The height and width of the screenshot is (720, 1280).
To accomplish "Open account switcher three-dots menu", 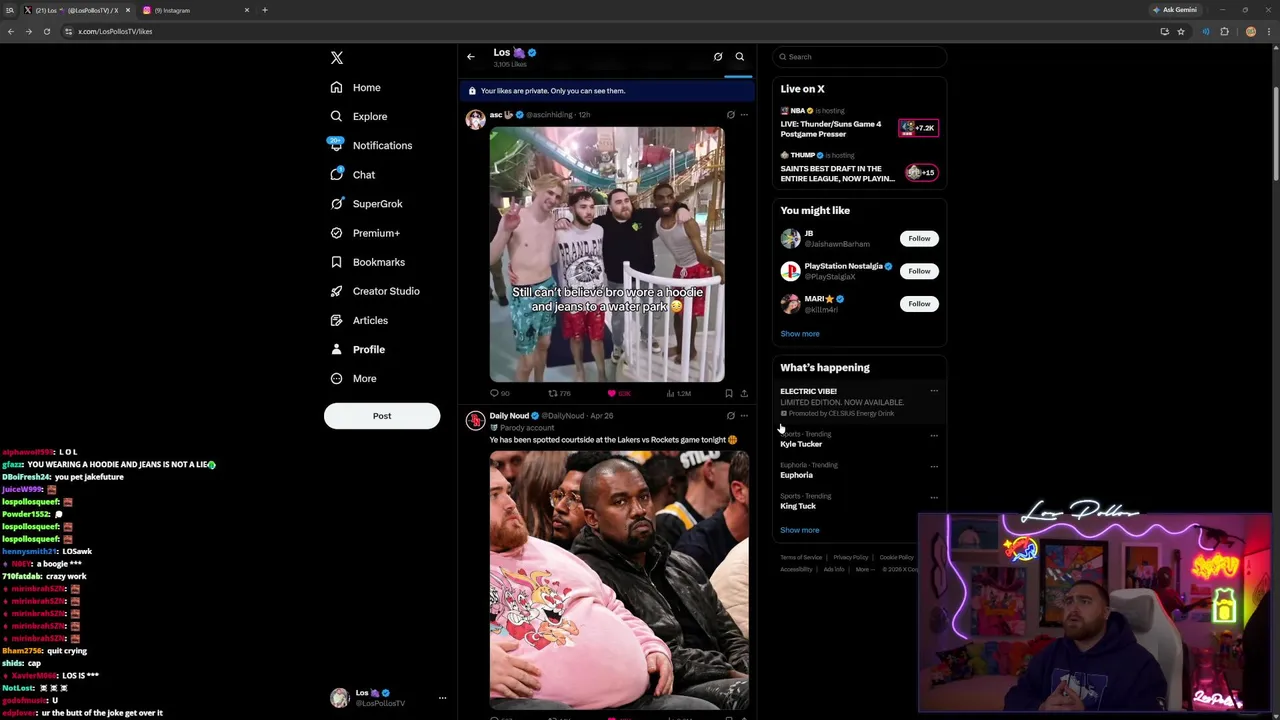I will click(x=442, y=698).
